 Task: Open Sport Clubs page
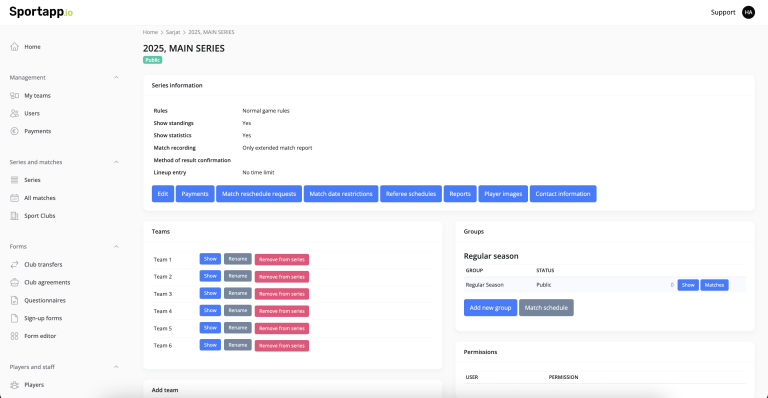click(x=40, y=216)
